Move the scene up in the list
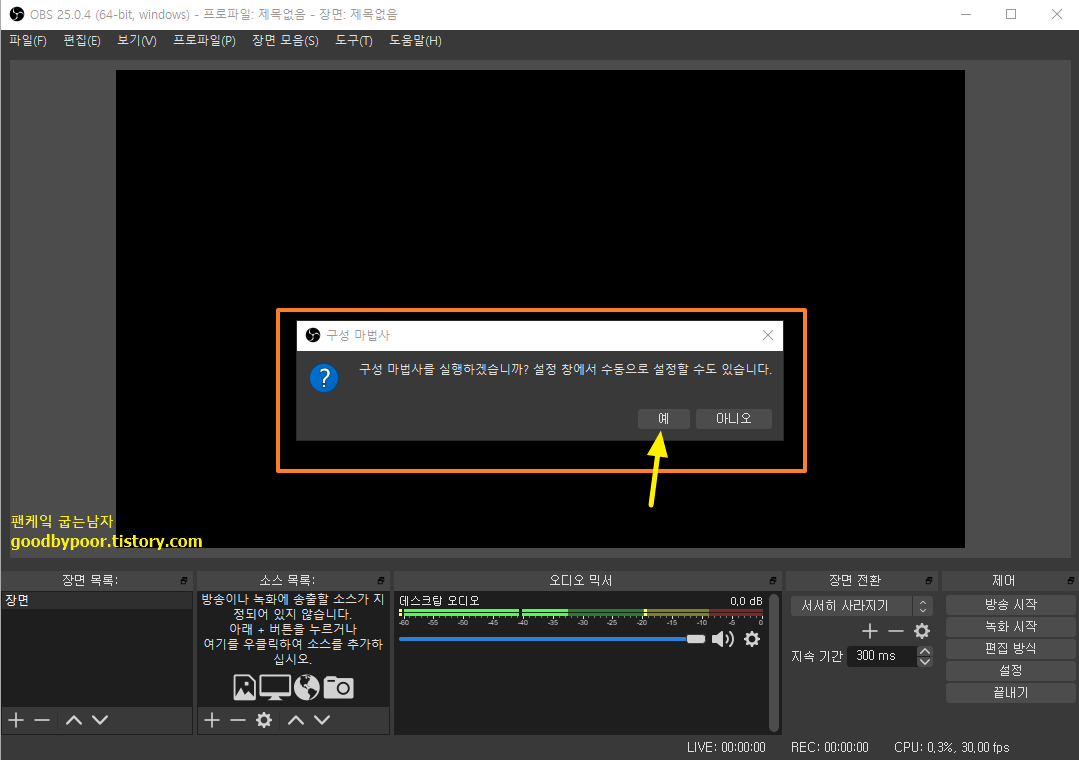The height and width of the screenshot is (760, 1079). pyautogui.click(x=74, y=720)
